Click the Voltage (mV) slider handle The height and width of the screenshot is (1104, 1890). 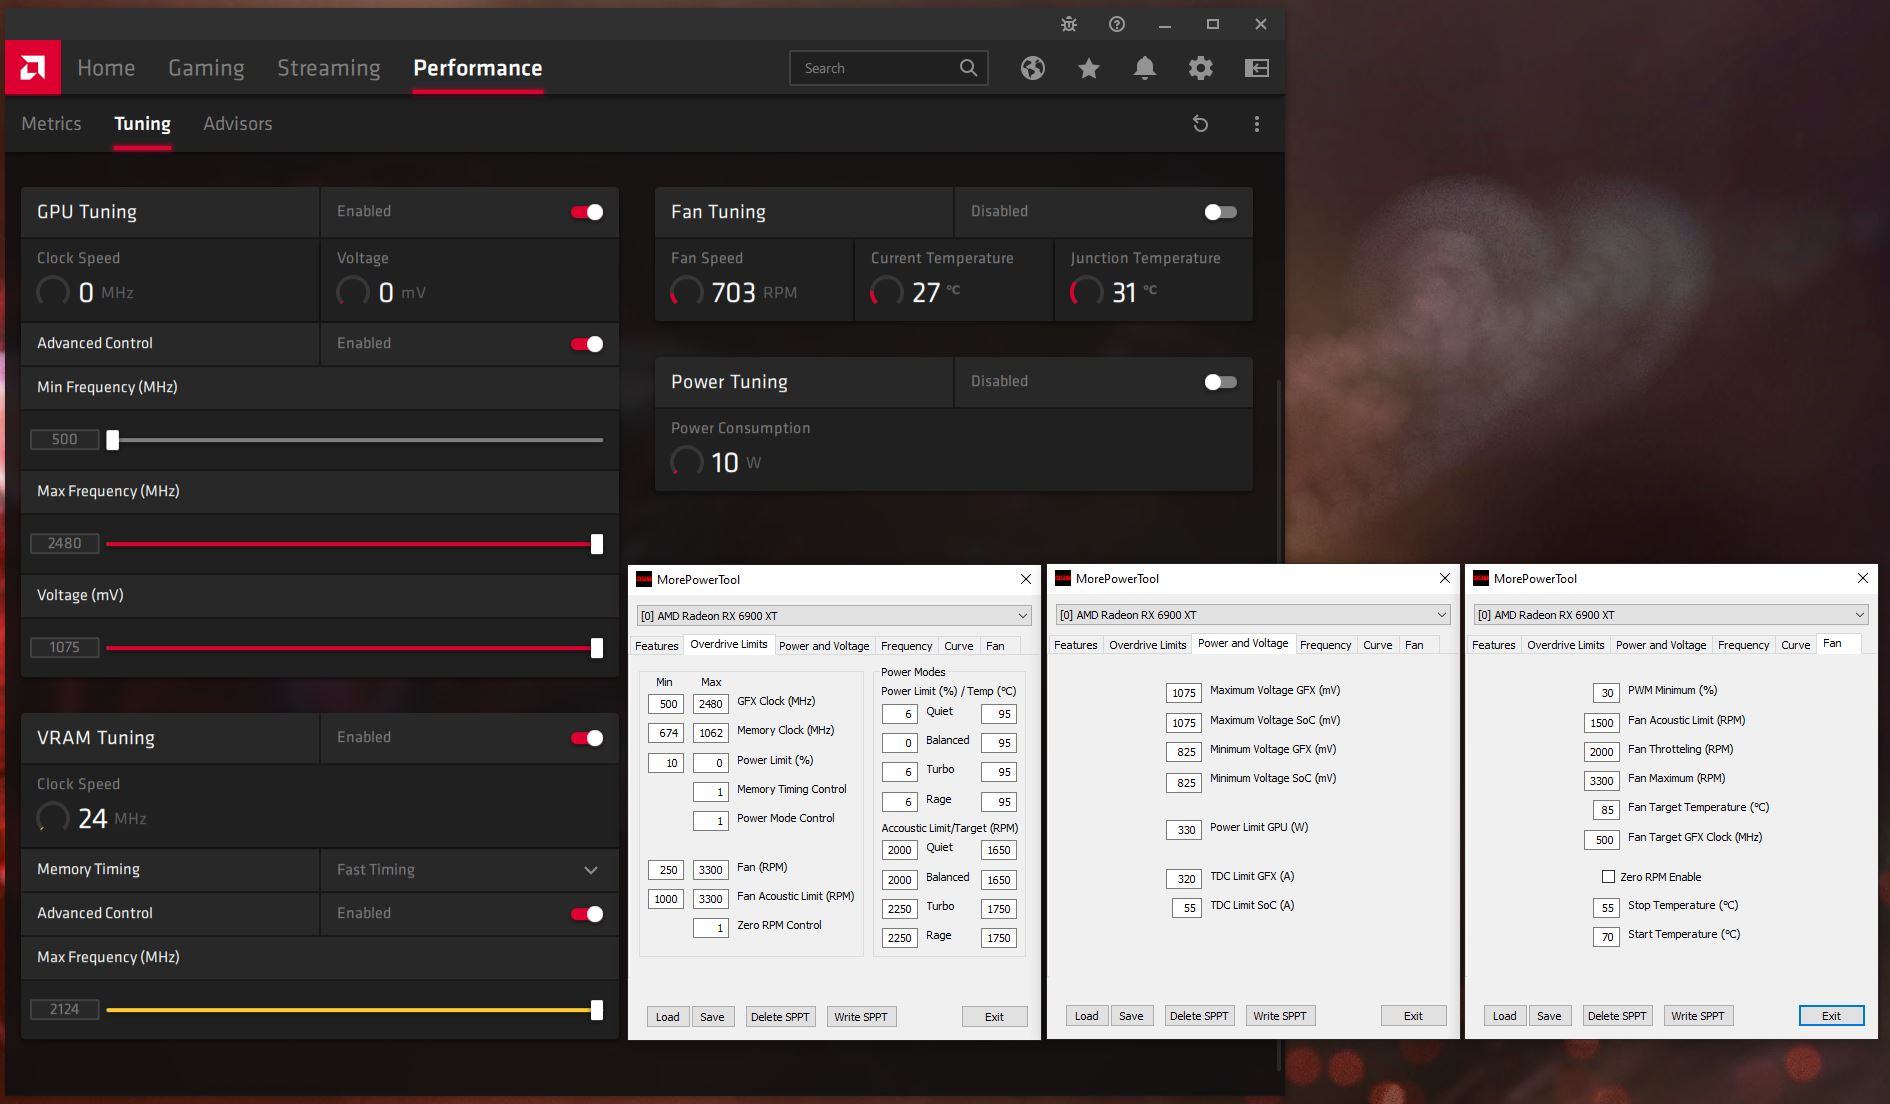pyautogui.click(x=597, y=648)
